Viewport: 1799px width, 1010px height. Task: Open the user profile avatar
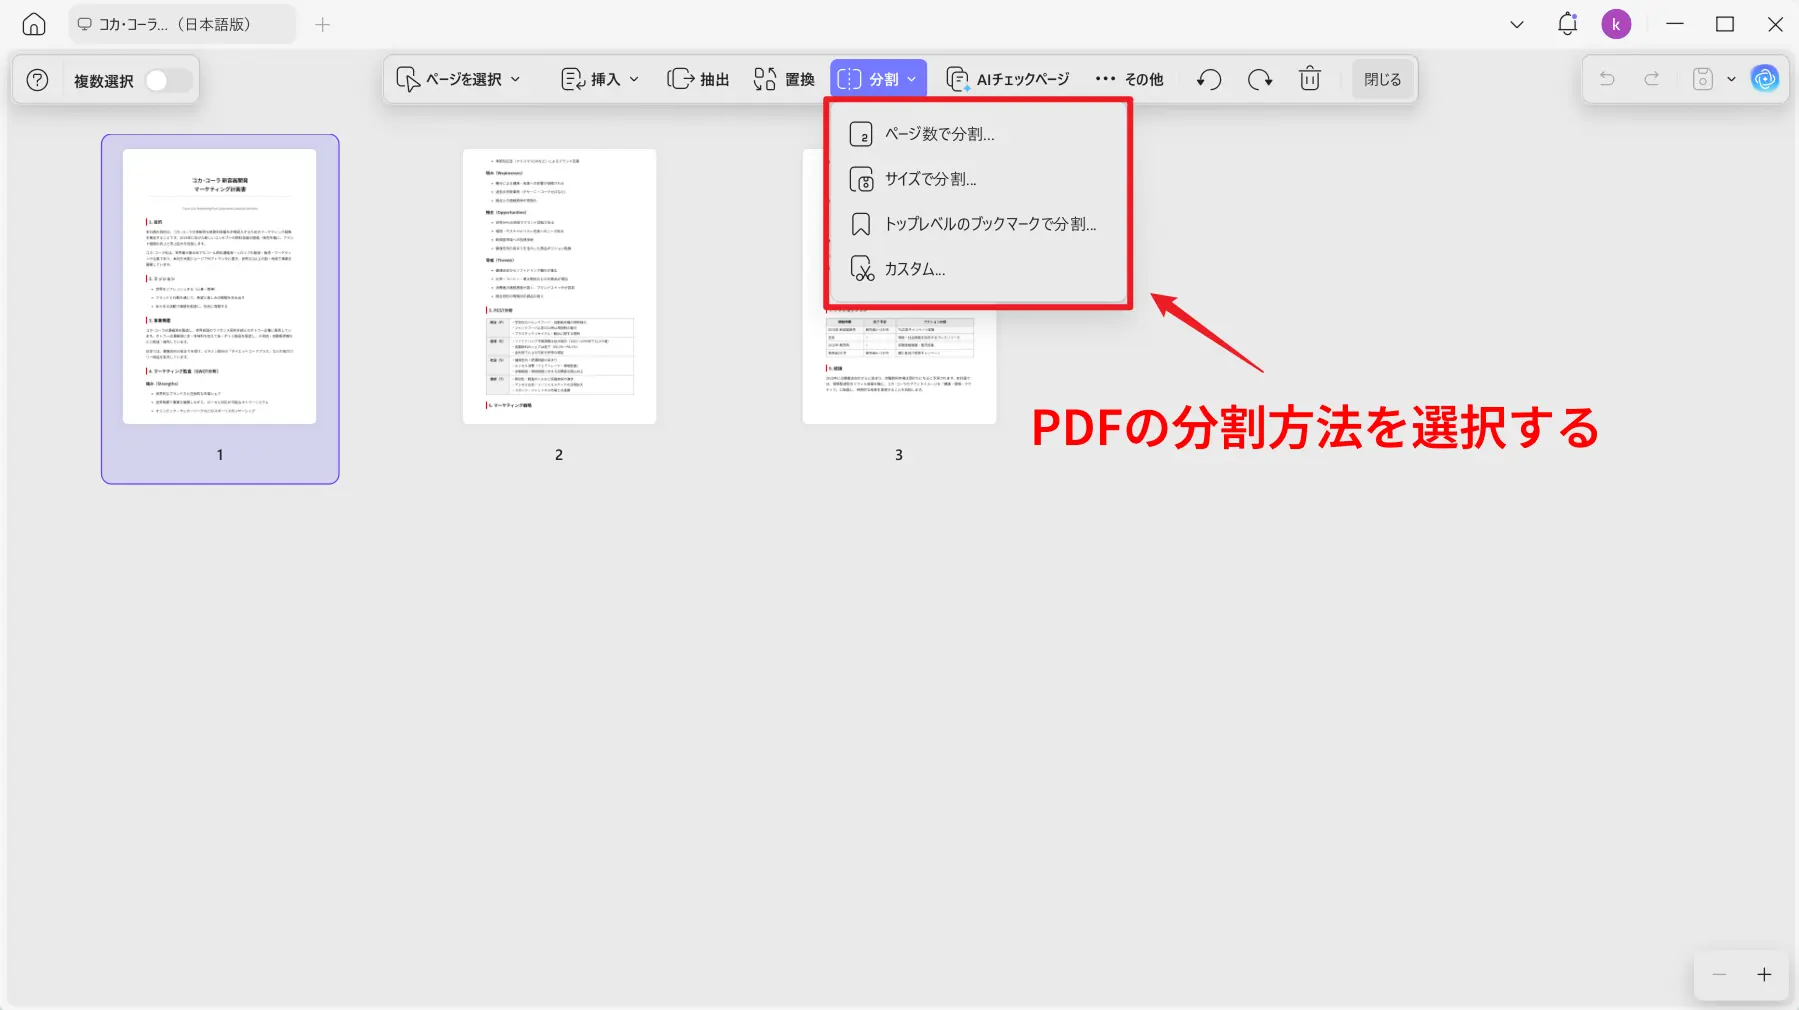[x=1616, y=24]
